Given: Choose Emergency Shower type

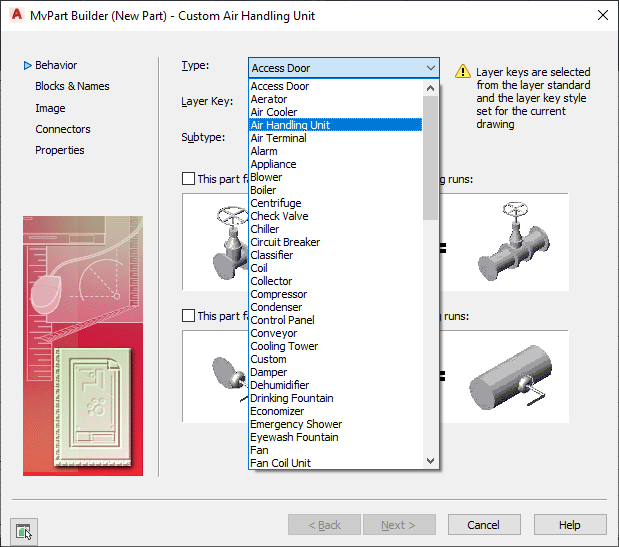Looking at the screenshot, I should 336,424.
